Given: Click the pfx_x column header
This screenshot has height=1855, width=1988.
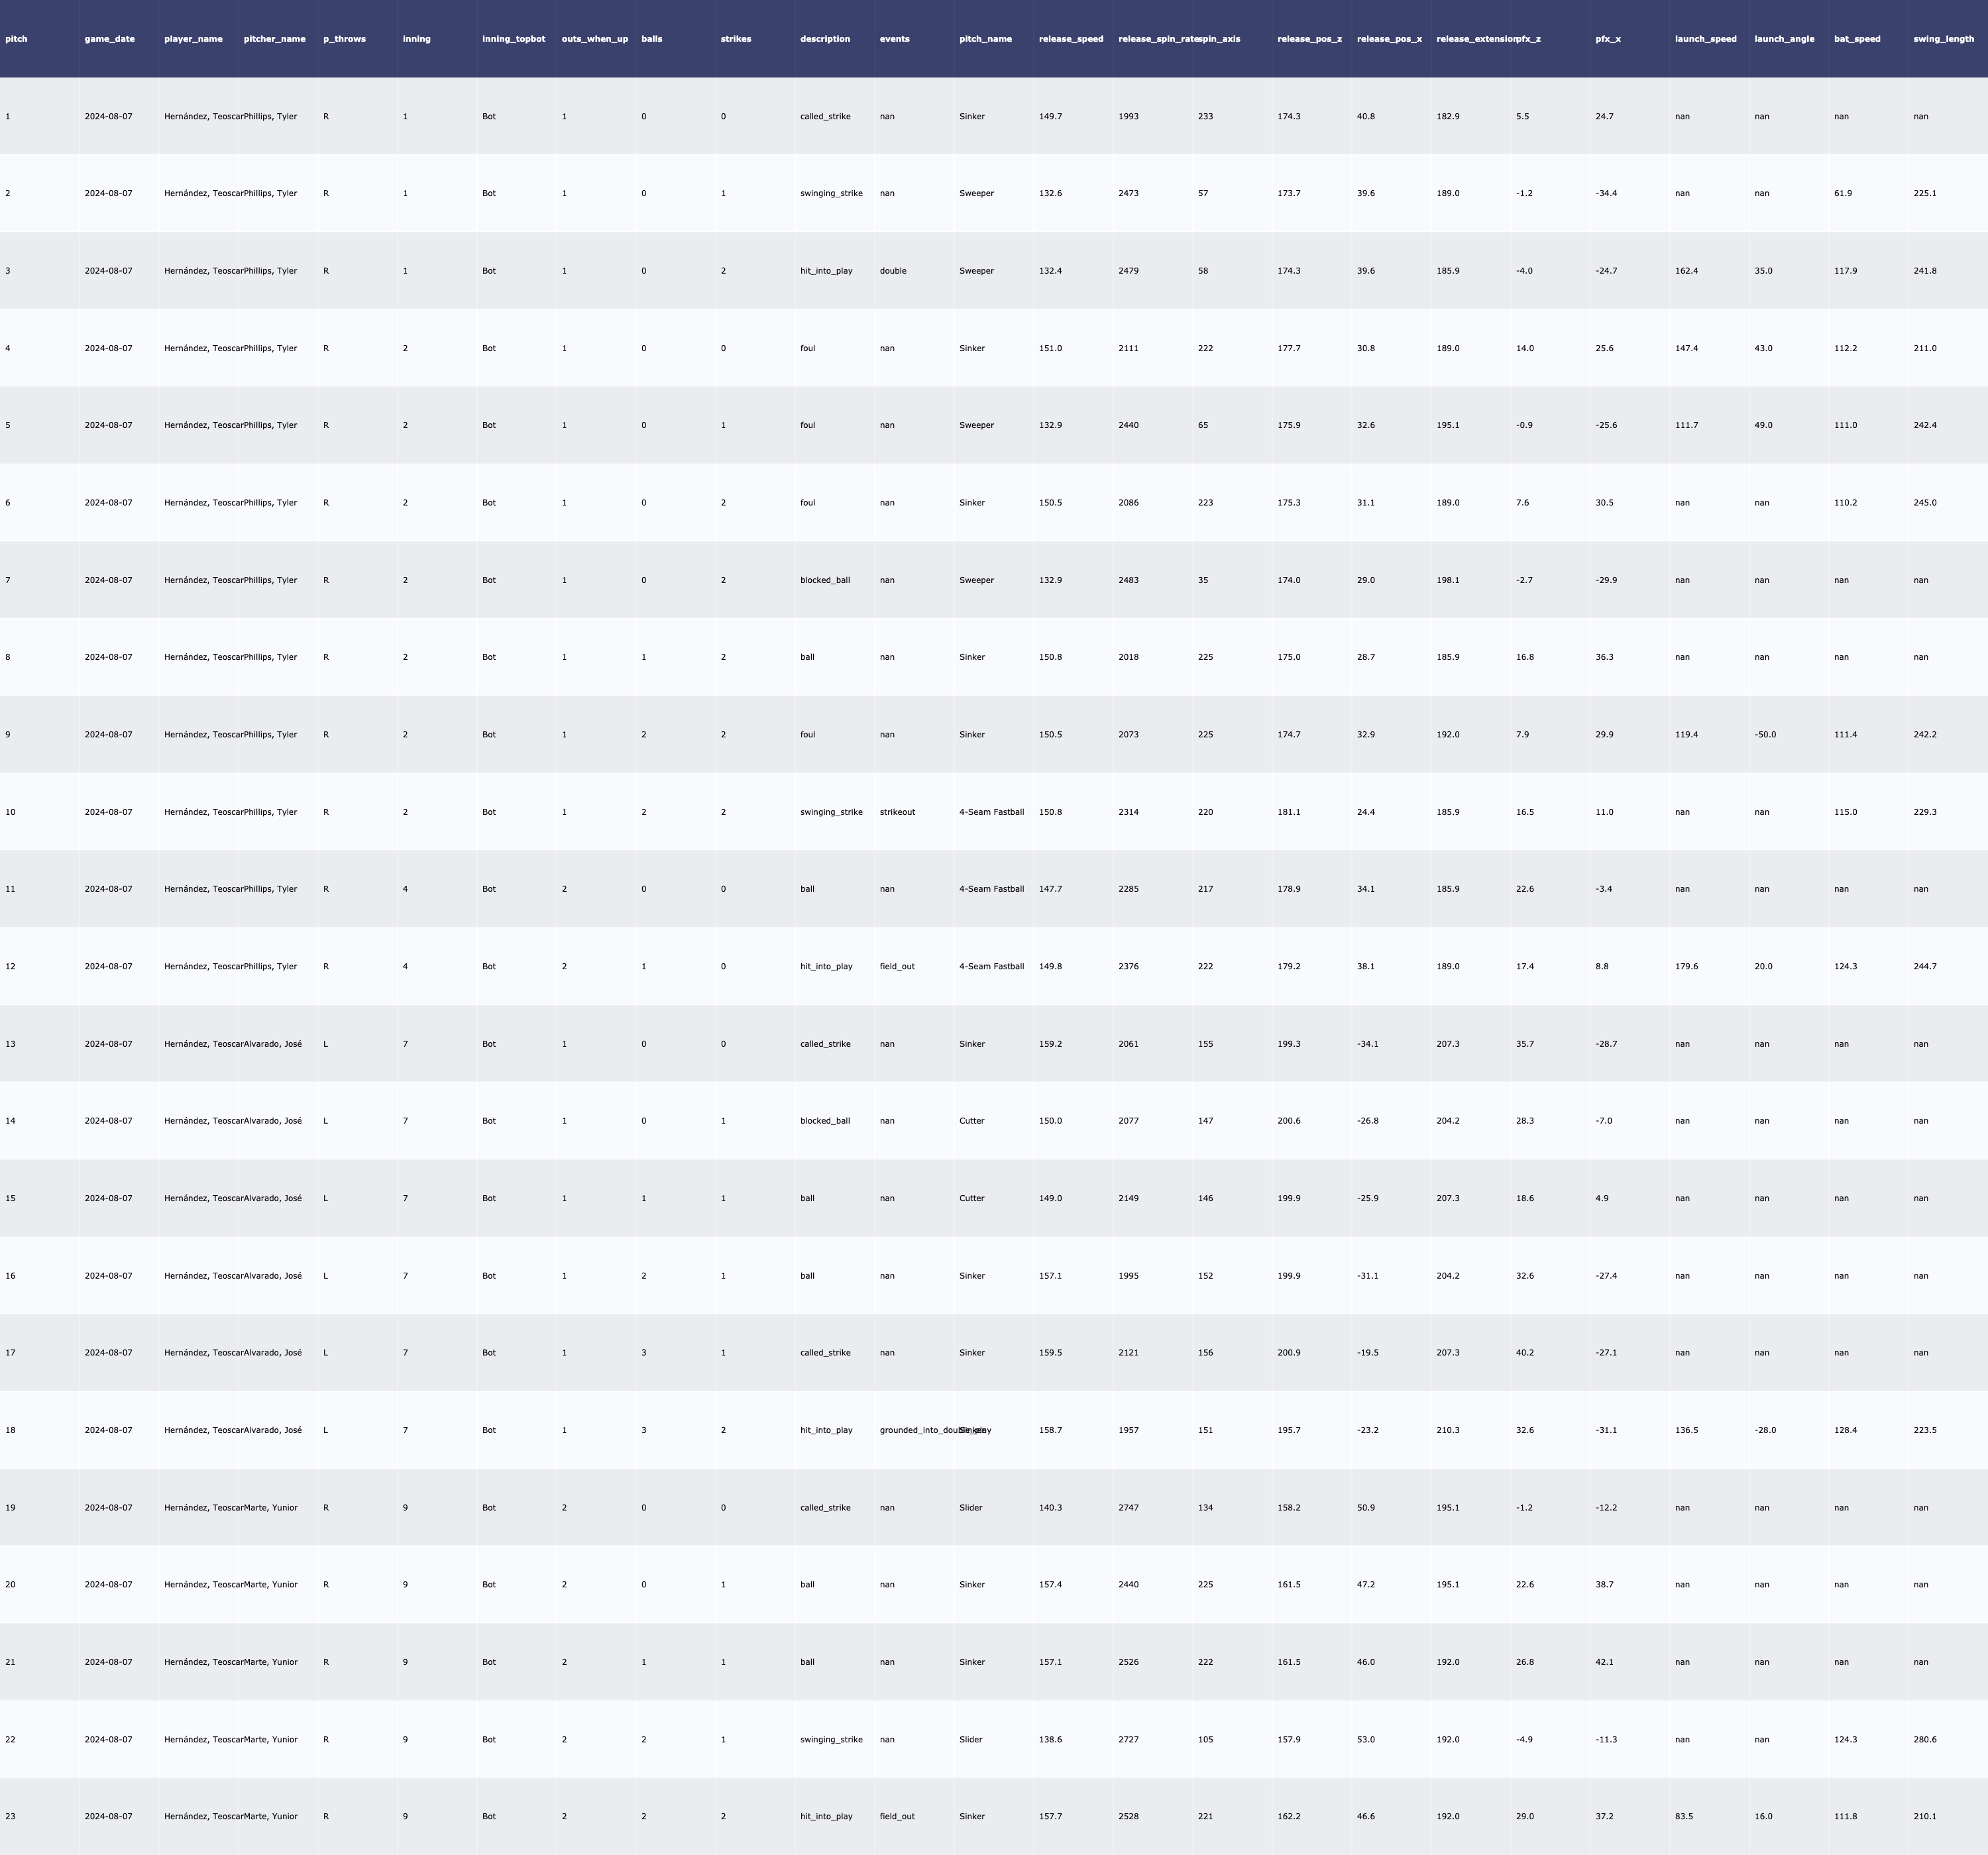Looking at the screenshot, I should pyautogui.click(x=1608, y=39).
